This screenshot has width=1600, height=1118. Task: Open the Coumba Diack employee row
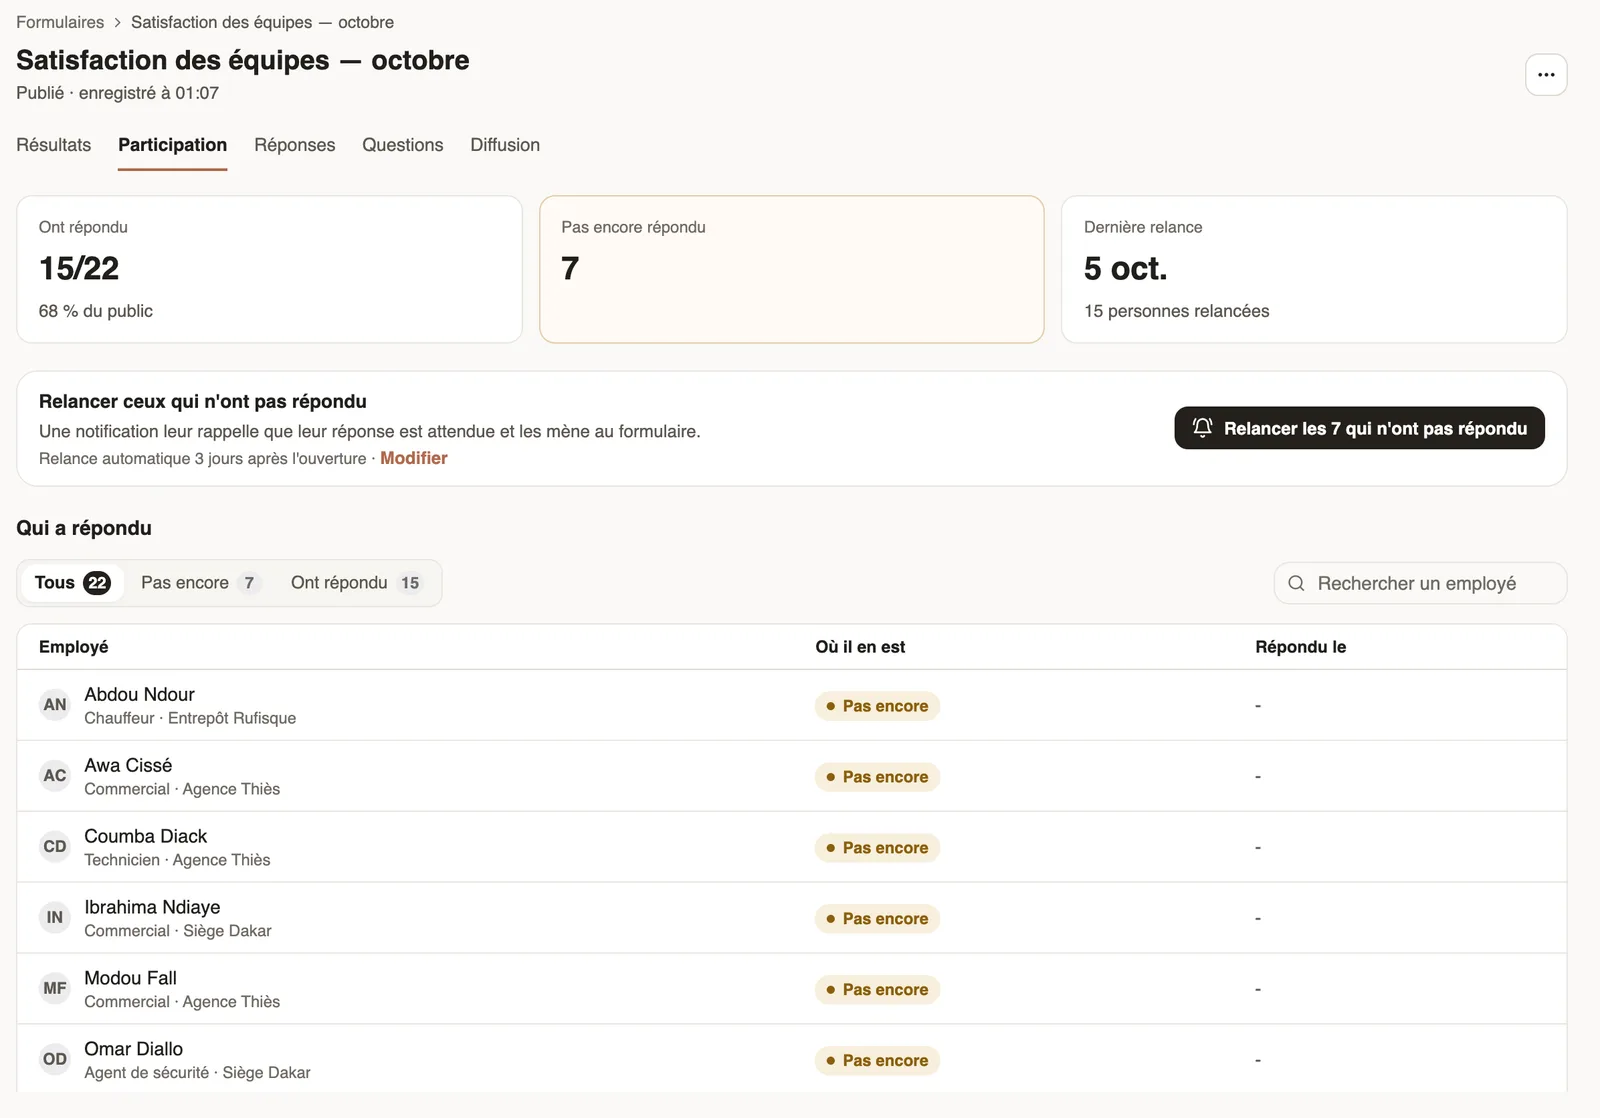pos(792,847)
